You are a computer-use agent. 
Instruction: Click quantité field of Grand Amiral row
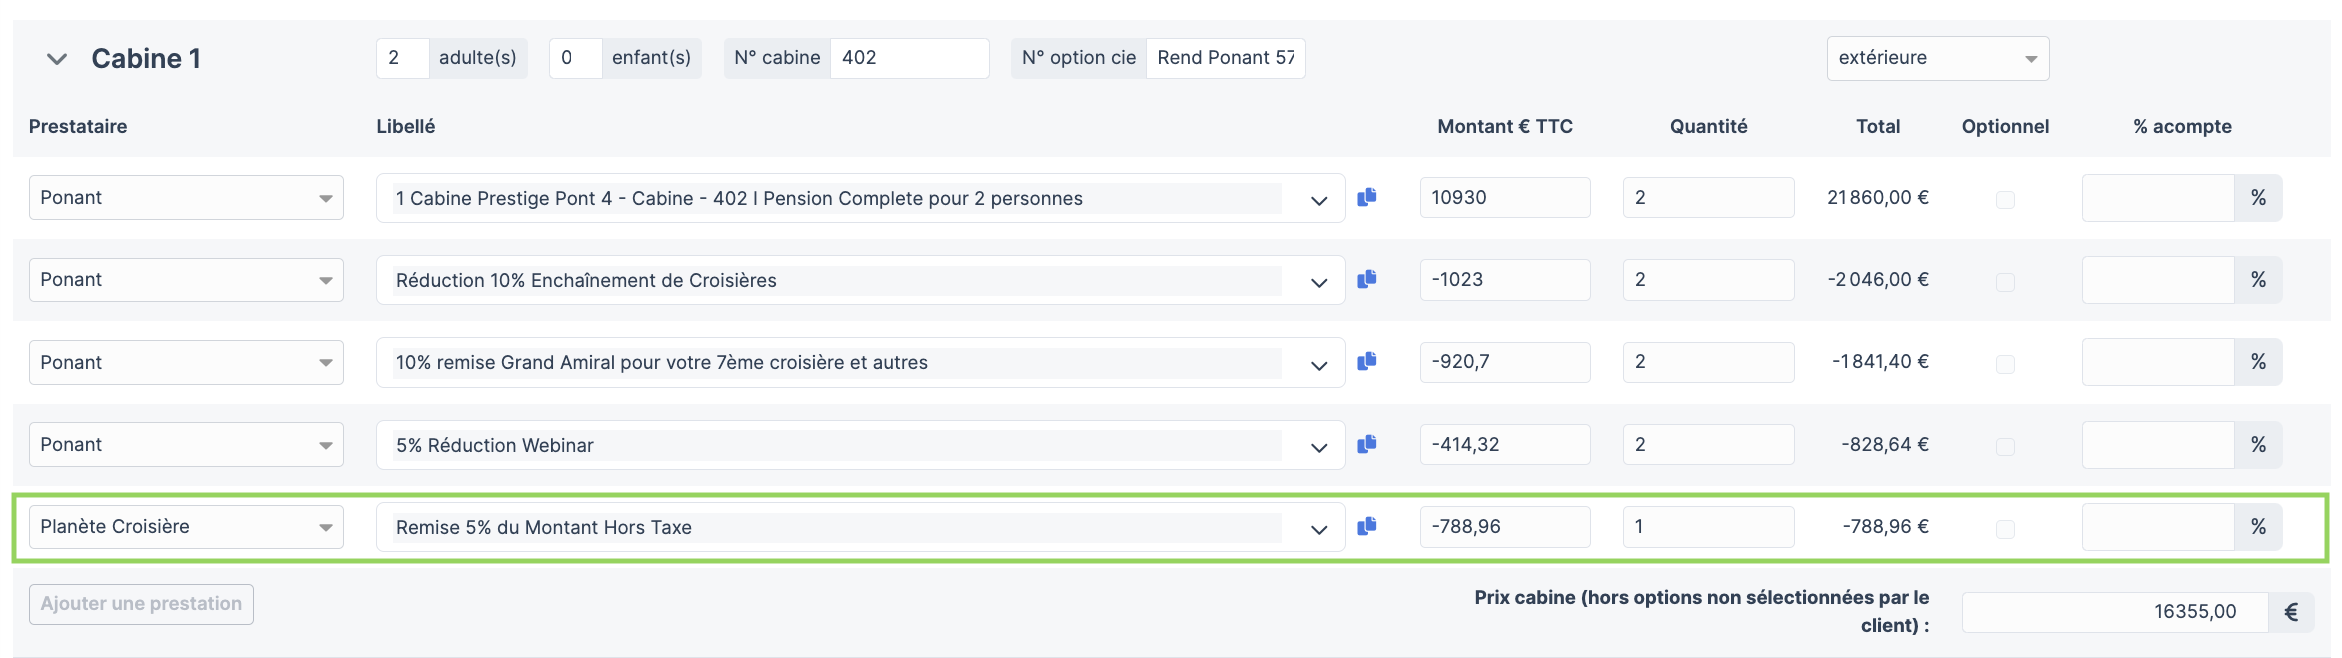1708,361
